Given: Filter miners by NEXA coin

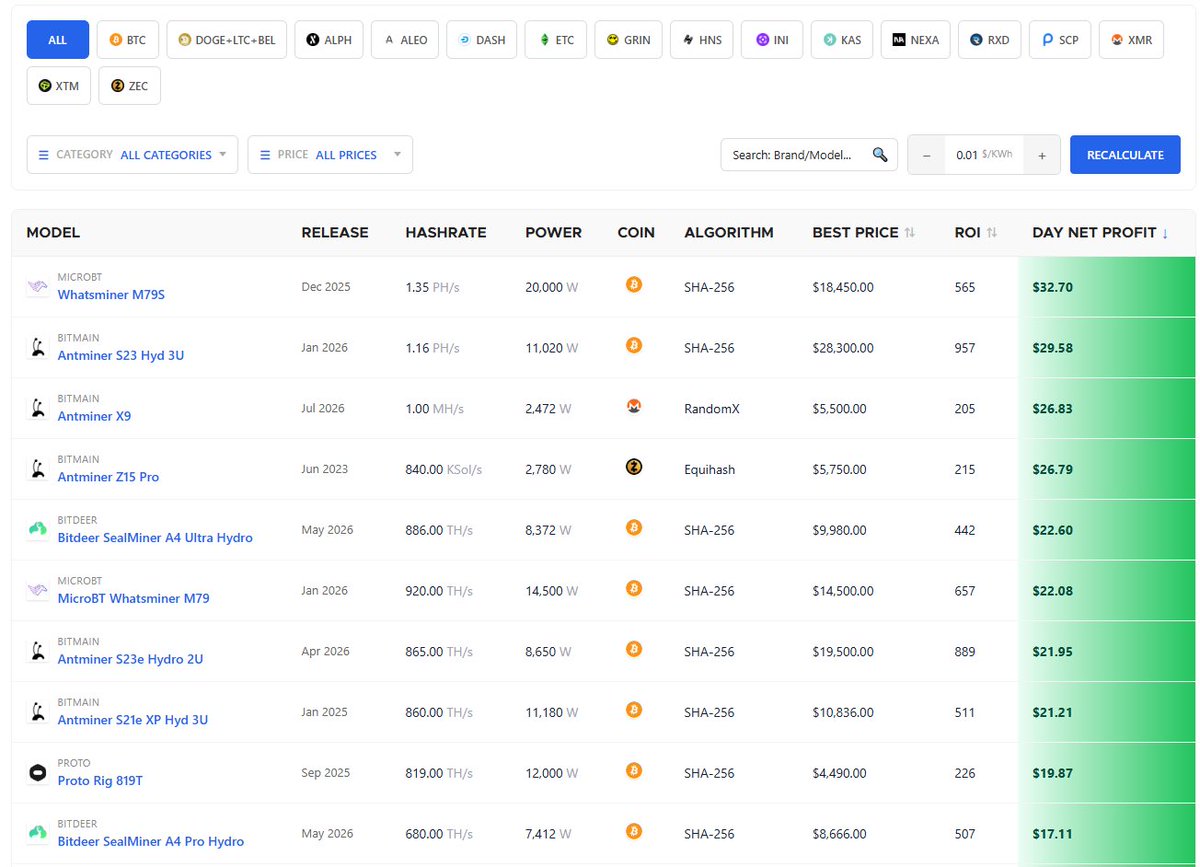Looking at the screenshot, I should 915,40.
